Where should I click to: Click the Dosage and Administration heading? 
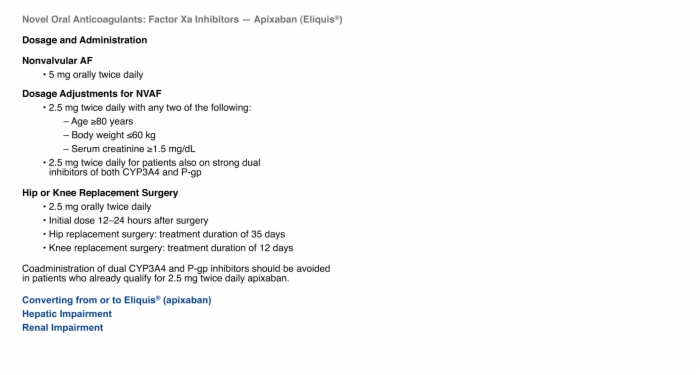pos(84,40)
